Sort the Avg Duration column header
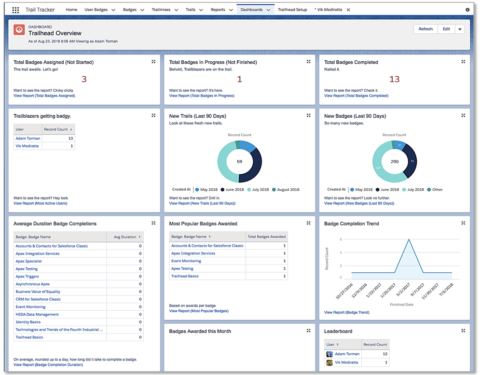Screen dimensions: 480x375 125,237
